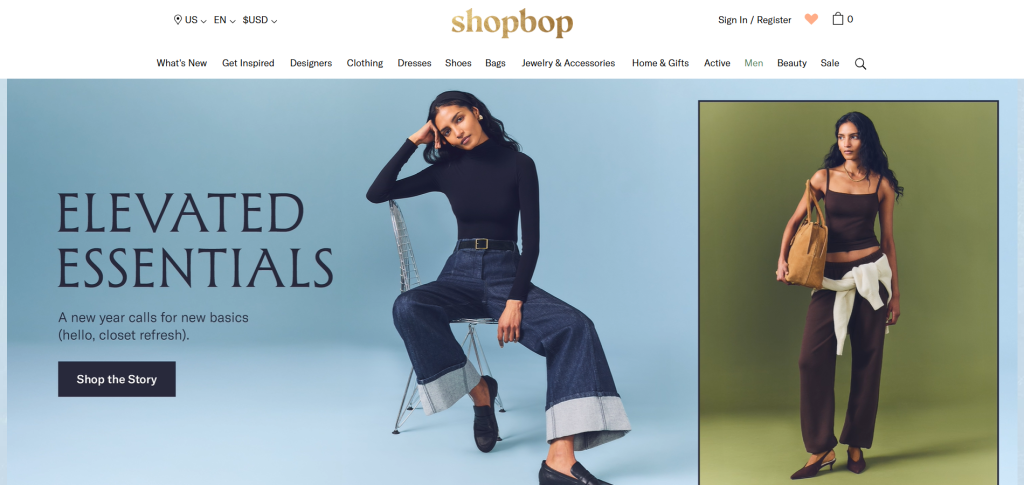Open the Get Inspired menu
This screenshot has width=1024, height=485.
pyautogui.click(x=248, y=63)
